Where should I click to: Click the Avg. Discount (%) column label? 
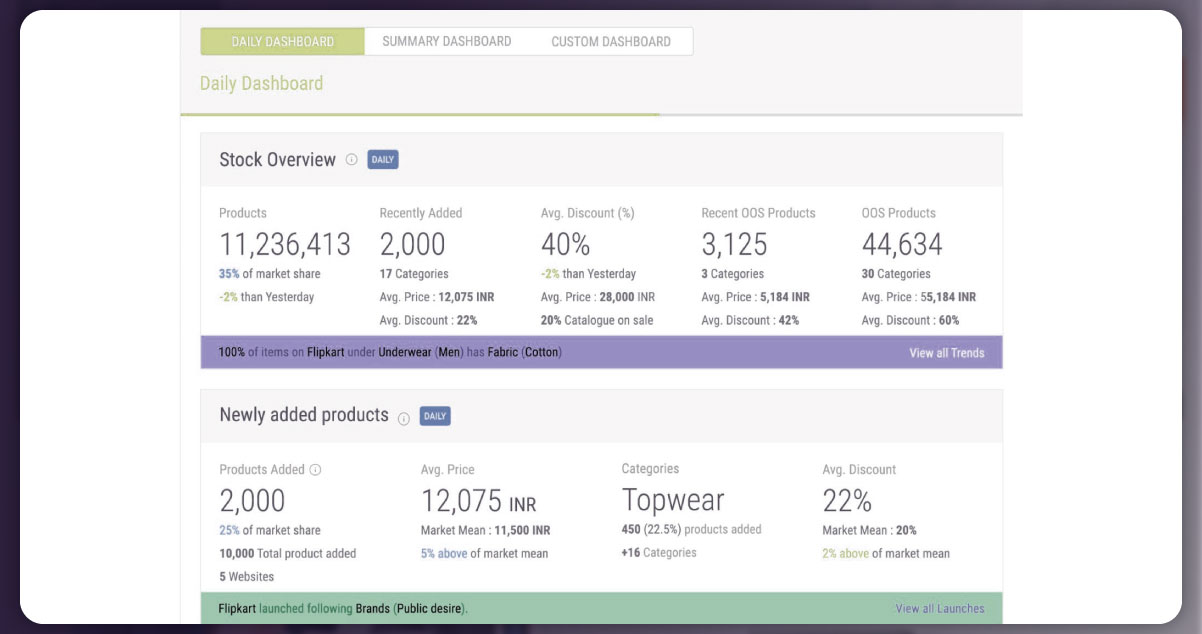tap(588, 213)
